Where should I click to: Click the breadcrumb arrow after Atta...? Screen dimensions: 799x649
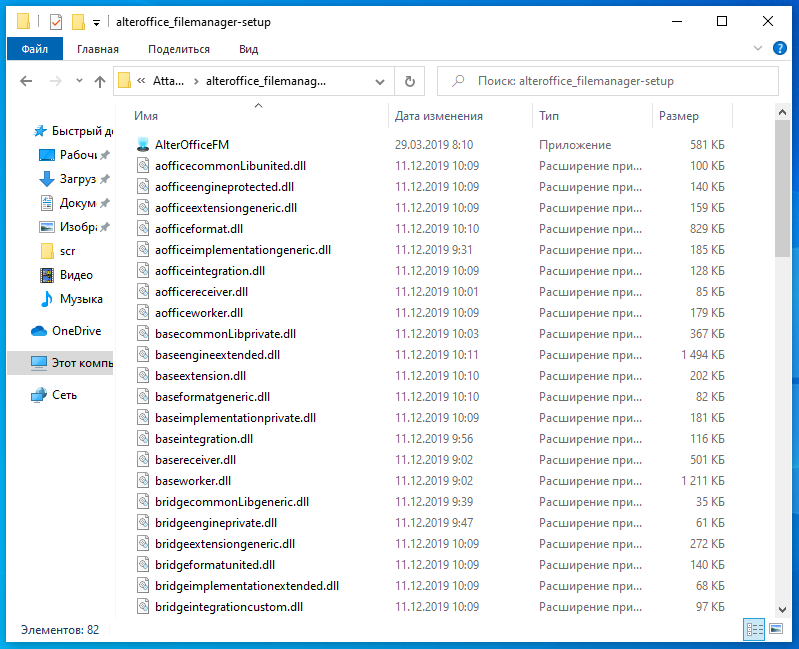tap(196, 81)
